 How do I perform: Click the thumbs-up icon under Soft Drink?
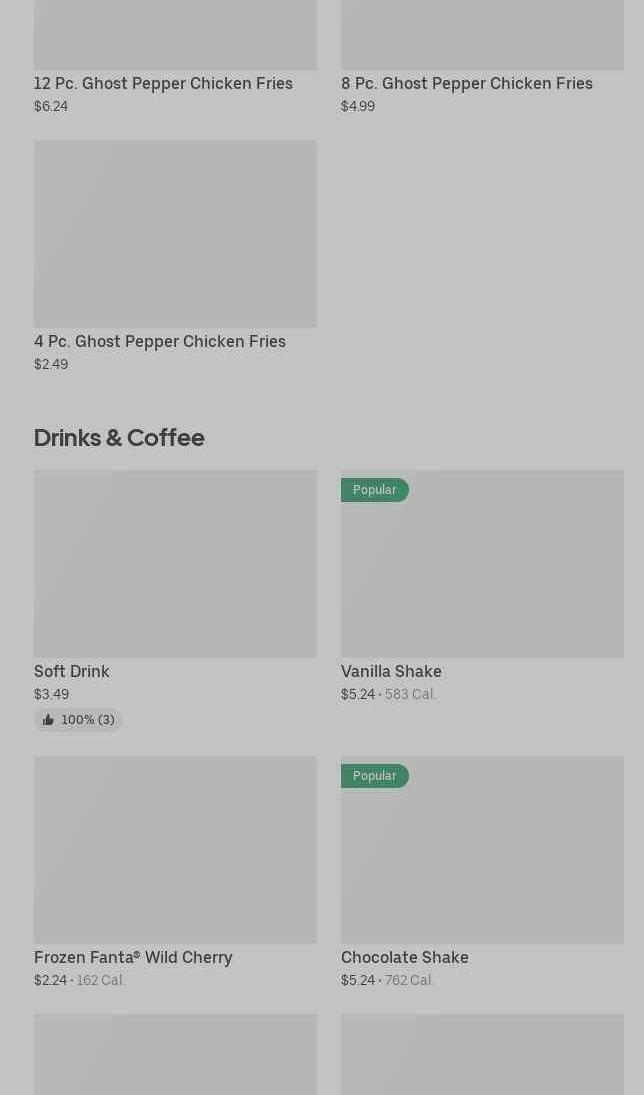pos(48,720)
